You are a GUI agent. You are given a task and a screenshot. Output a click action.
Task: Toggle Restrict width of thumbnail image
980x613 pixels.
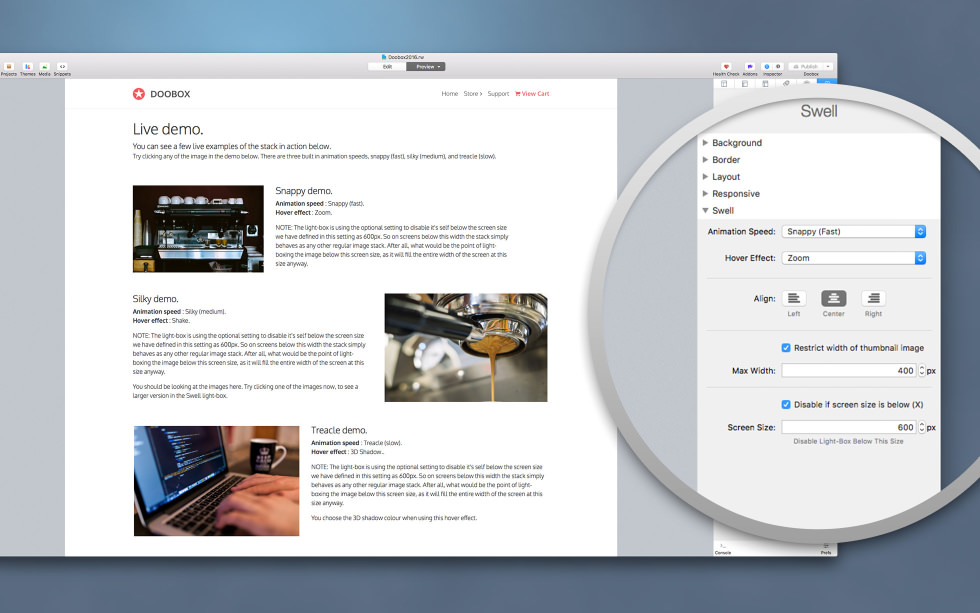tap(786, 347)
